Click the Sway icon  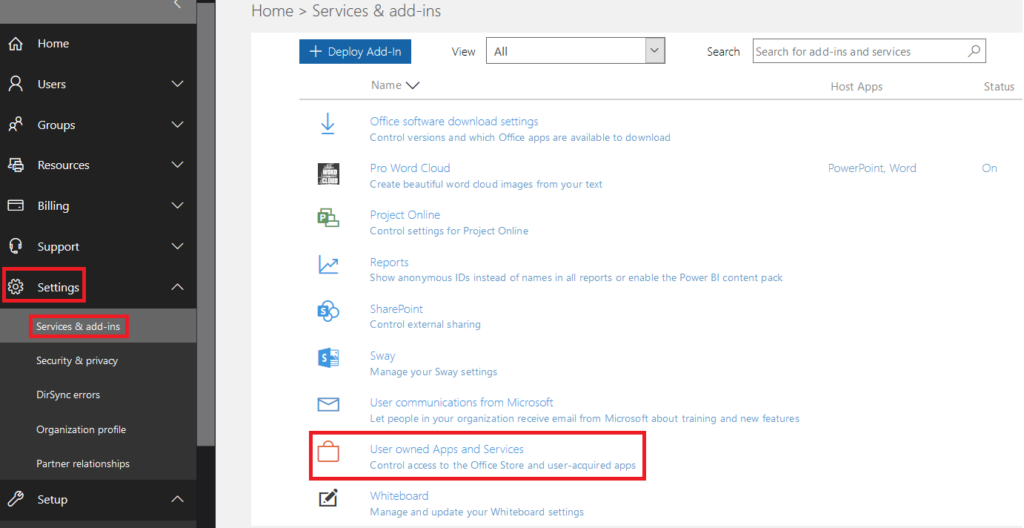pos(328,358)
